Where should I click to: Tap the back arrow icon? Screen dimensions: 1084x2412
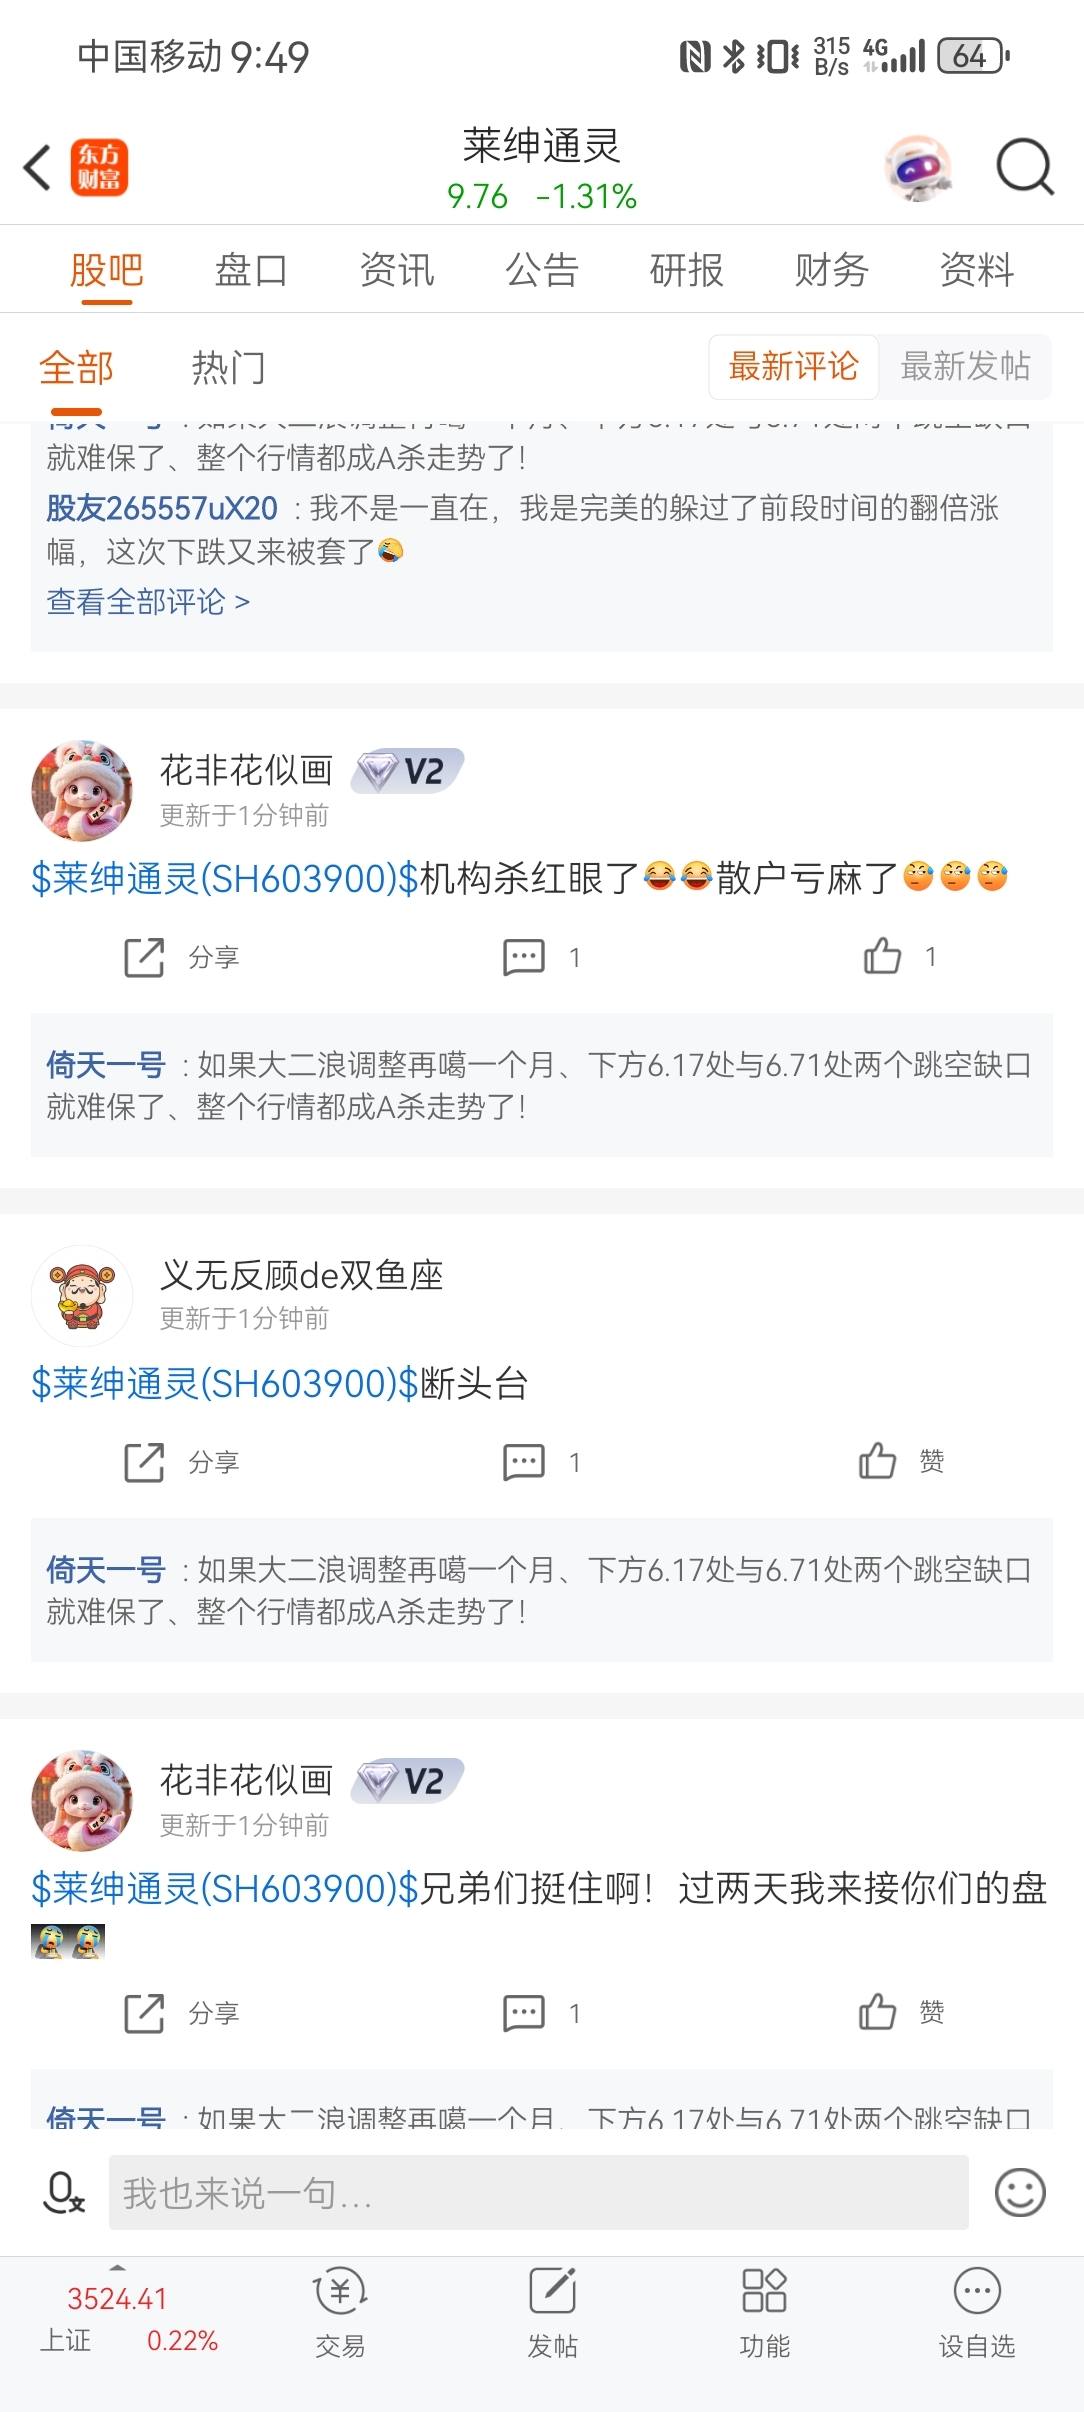(x=38, y=167)
